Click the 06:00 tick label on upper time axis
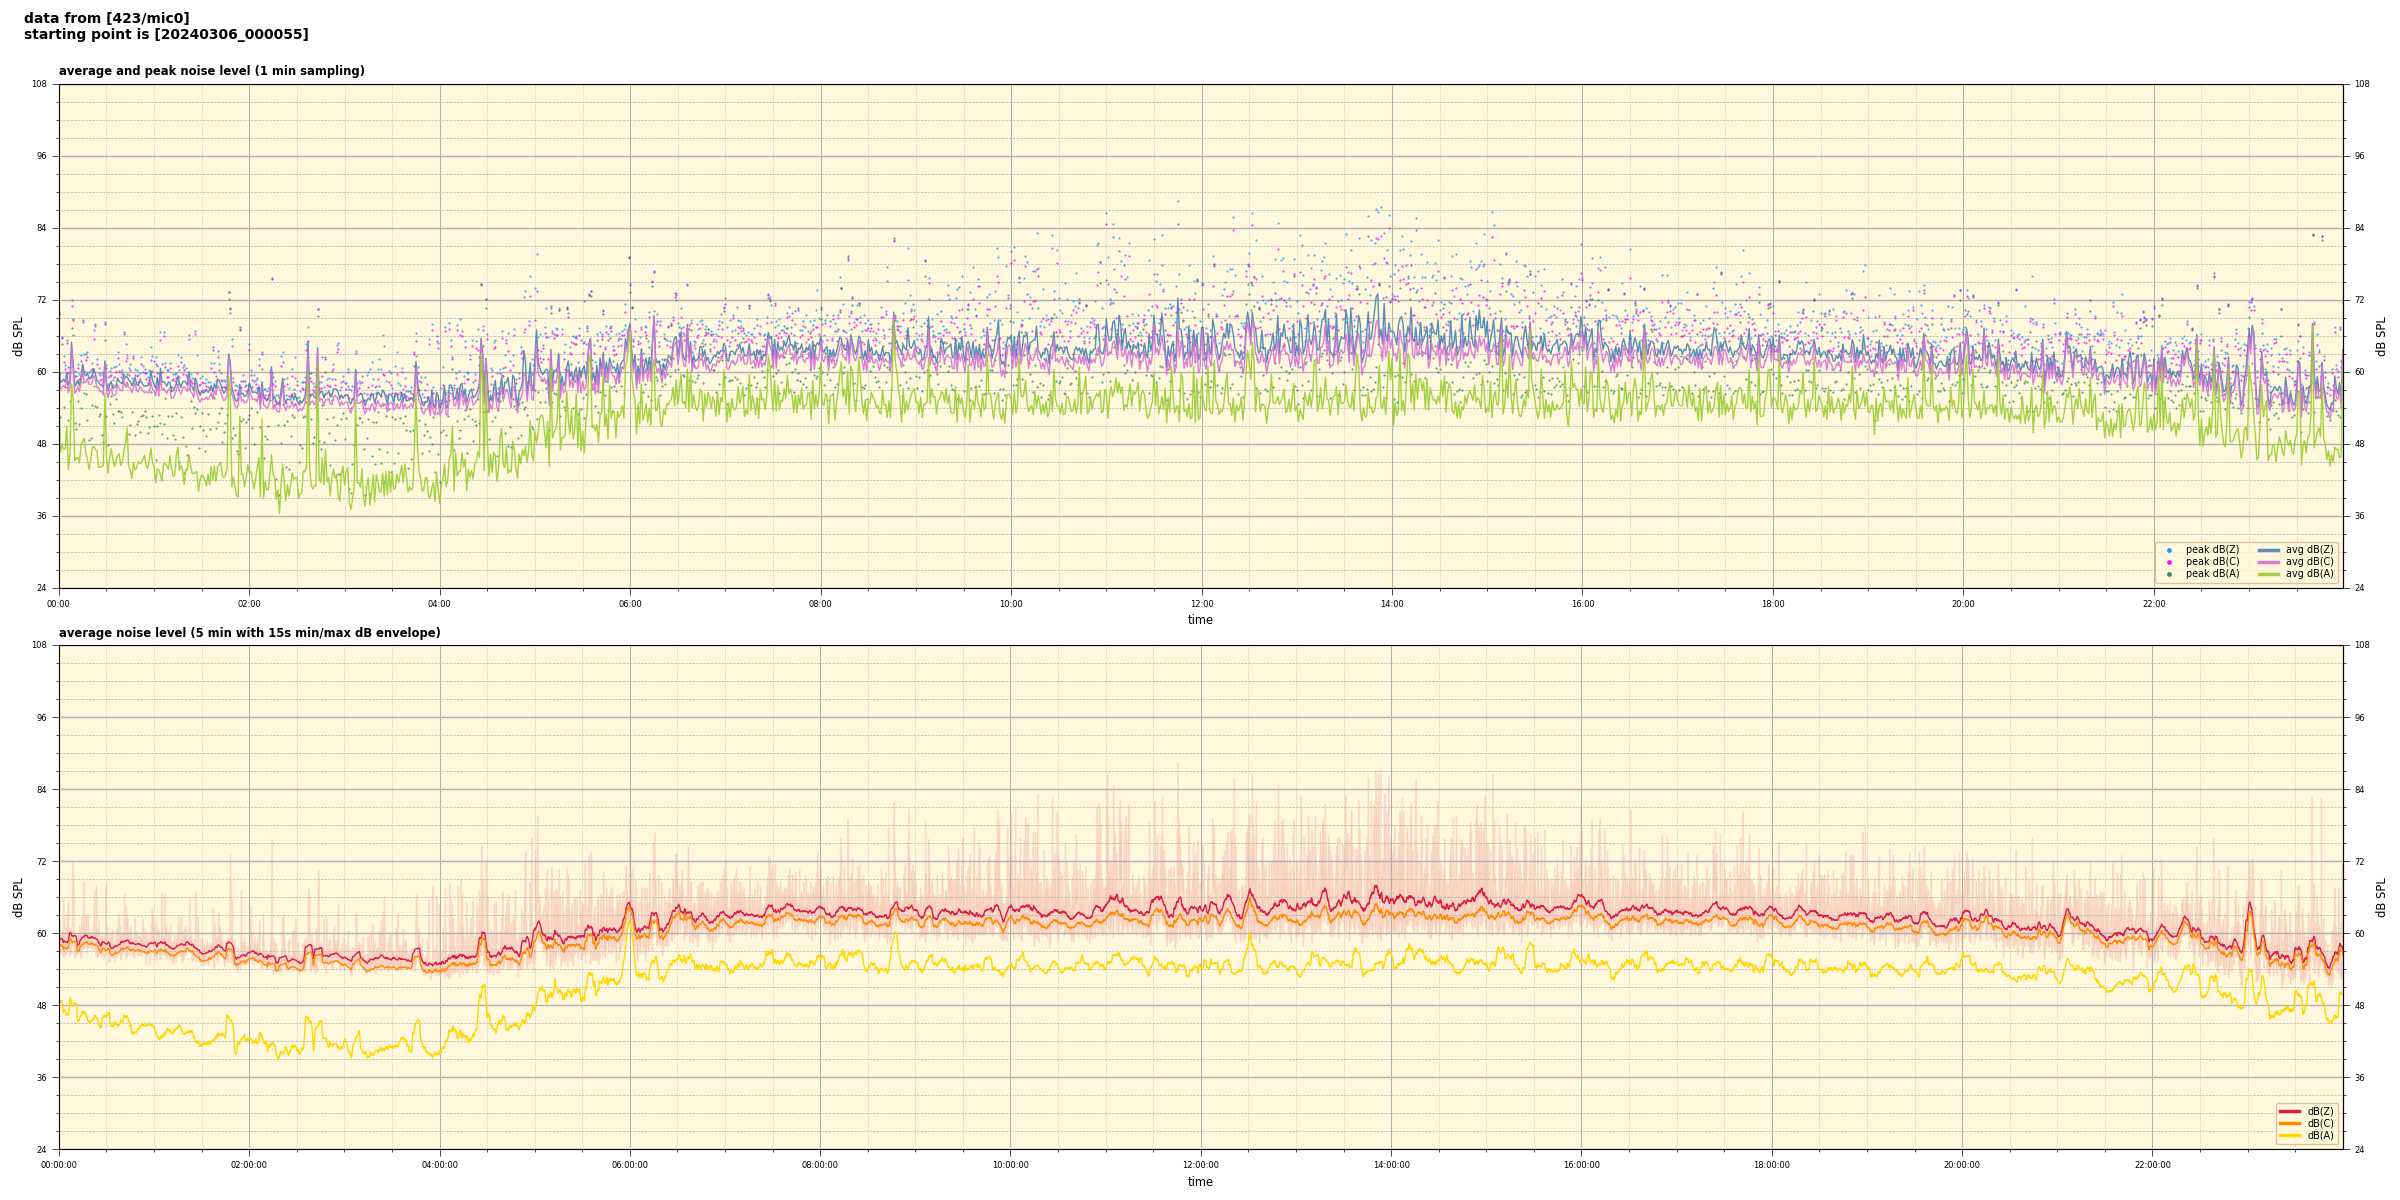2400x1200 pixels. pyautogui.click(x=630, y=604)
